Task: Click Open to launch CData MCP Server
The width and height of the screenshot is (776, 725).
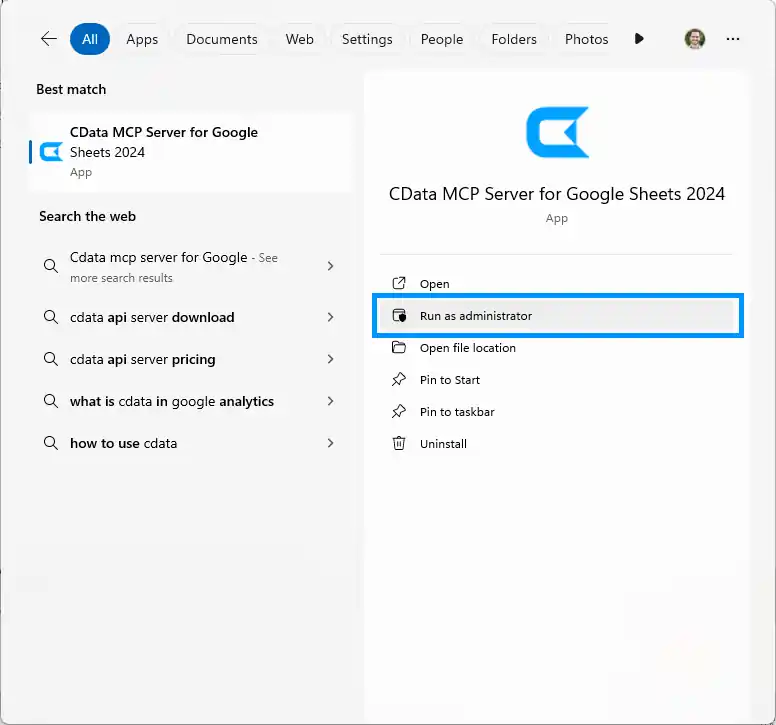Action: [x=434, y=284]
